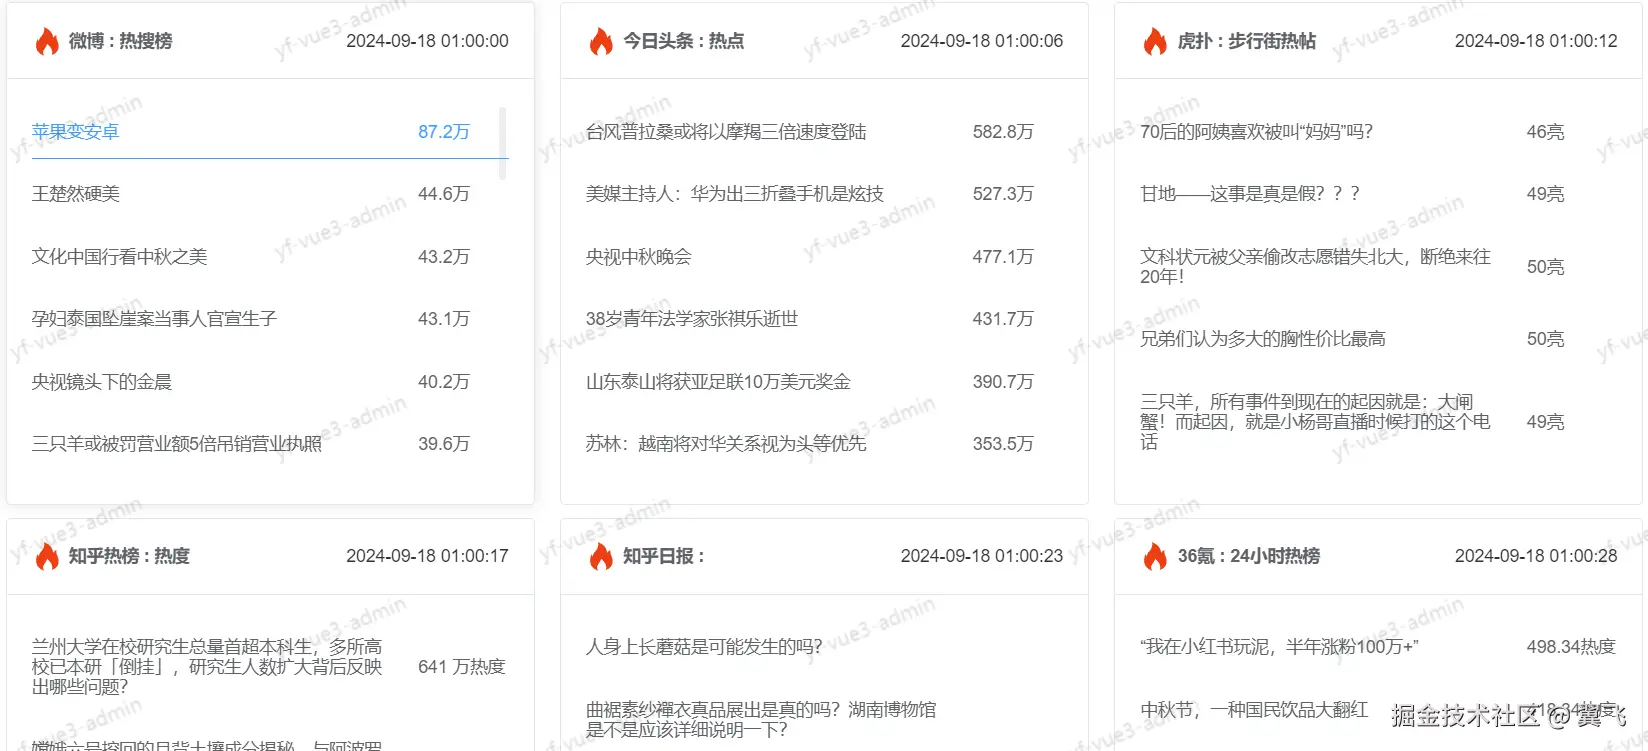1648x751 pixels.
Task: Click the flame icon beside 微博:热搜榜
Action: tap(47, 41)
